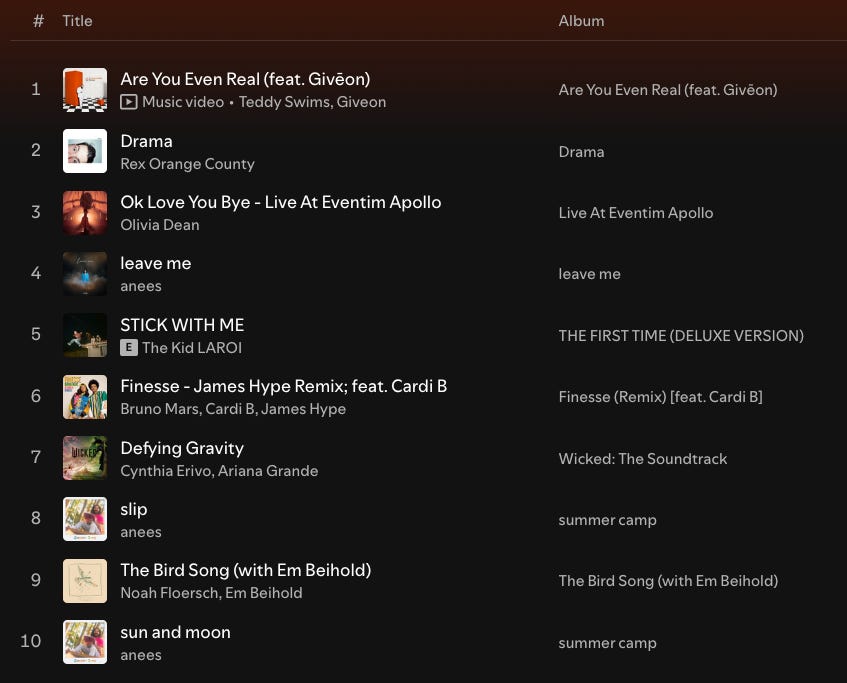Open the Rex Orange County artist link

pyautogui.click(x=187, y=164)
